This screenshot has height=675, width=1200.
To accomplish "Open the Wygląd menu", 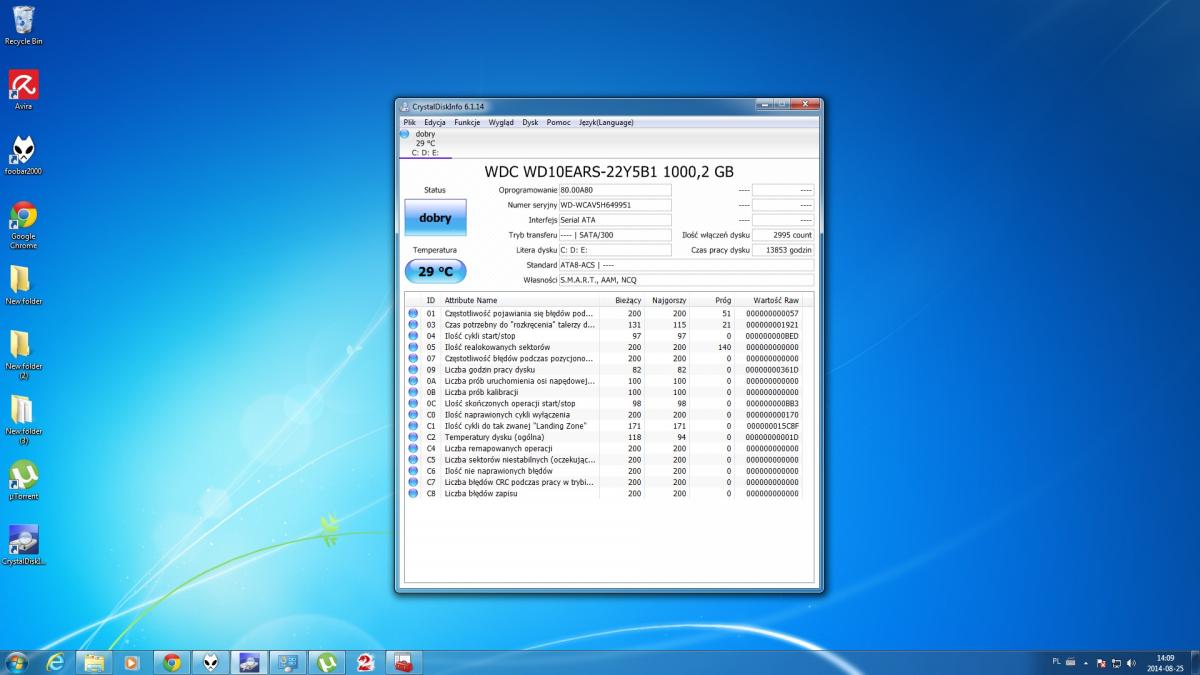I will (501, 122).
